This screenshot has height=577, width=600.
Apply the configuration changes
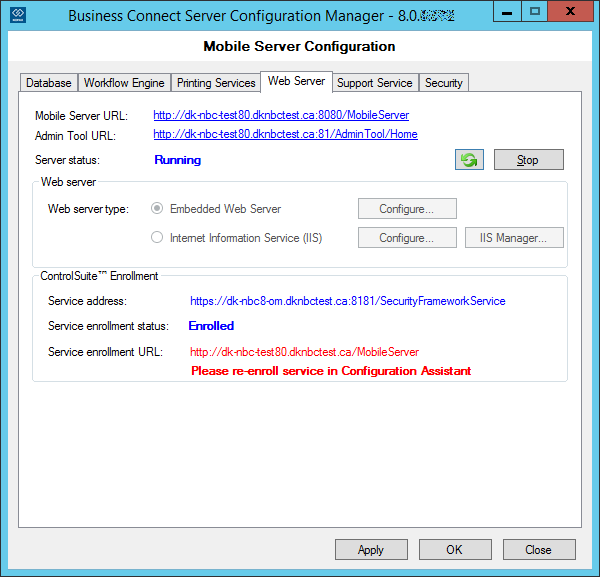click(371, 549)
